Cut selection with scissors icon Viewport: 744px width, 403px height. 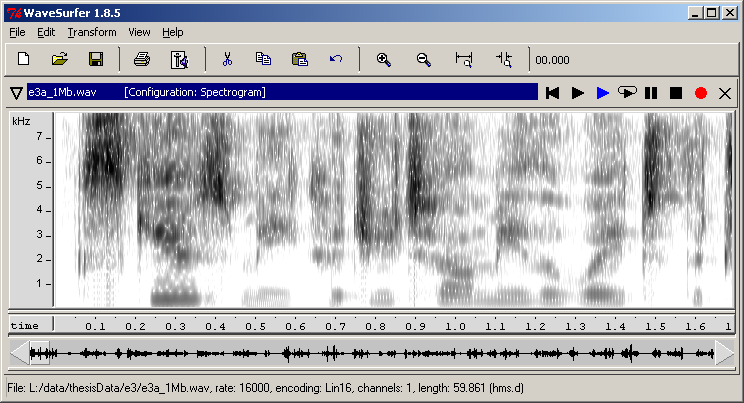pyautogui.click(x=228, y=59)
